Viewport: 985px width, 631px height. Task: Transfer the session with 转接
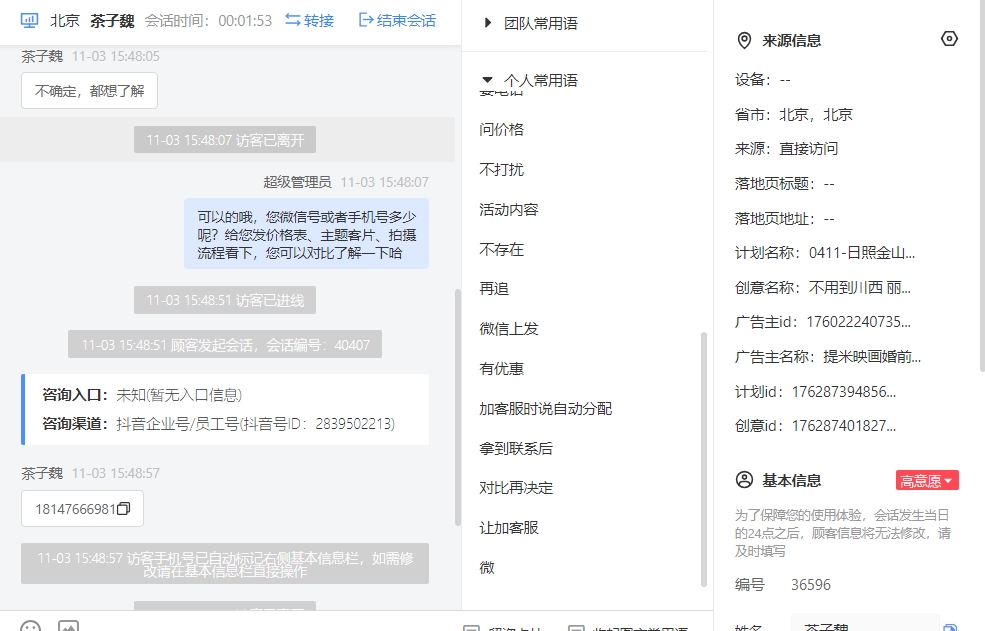[310, 21]
